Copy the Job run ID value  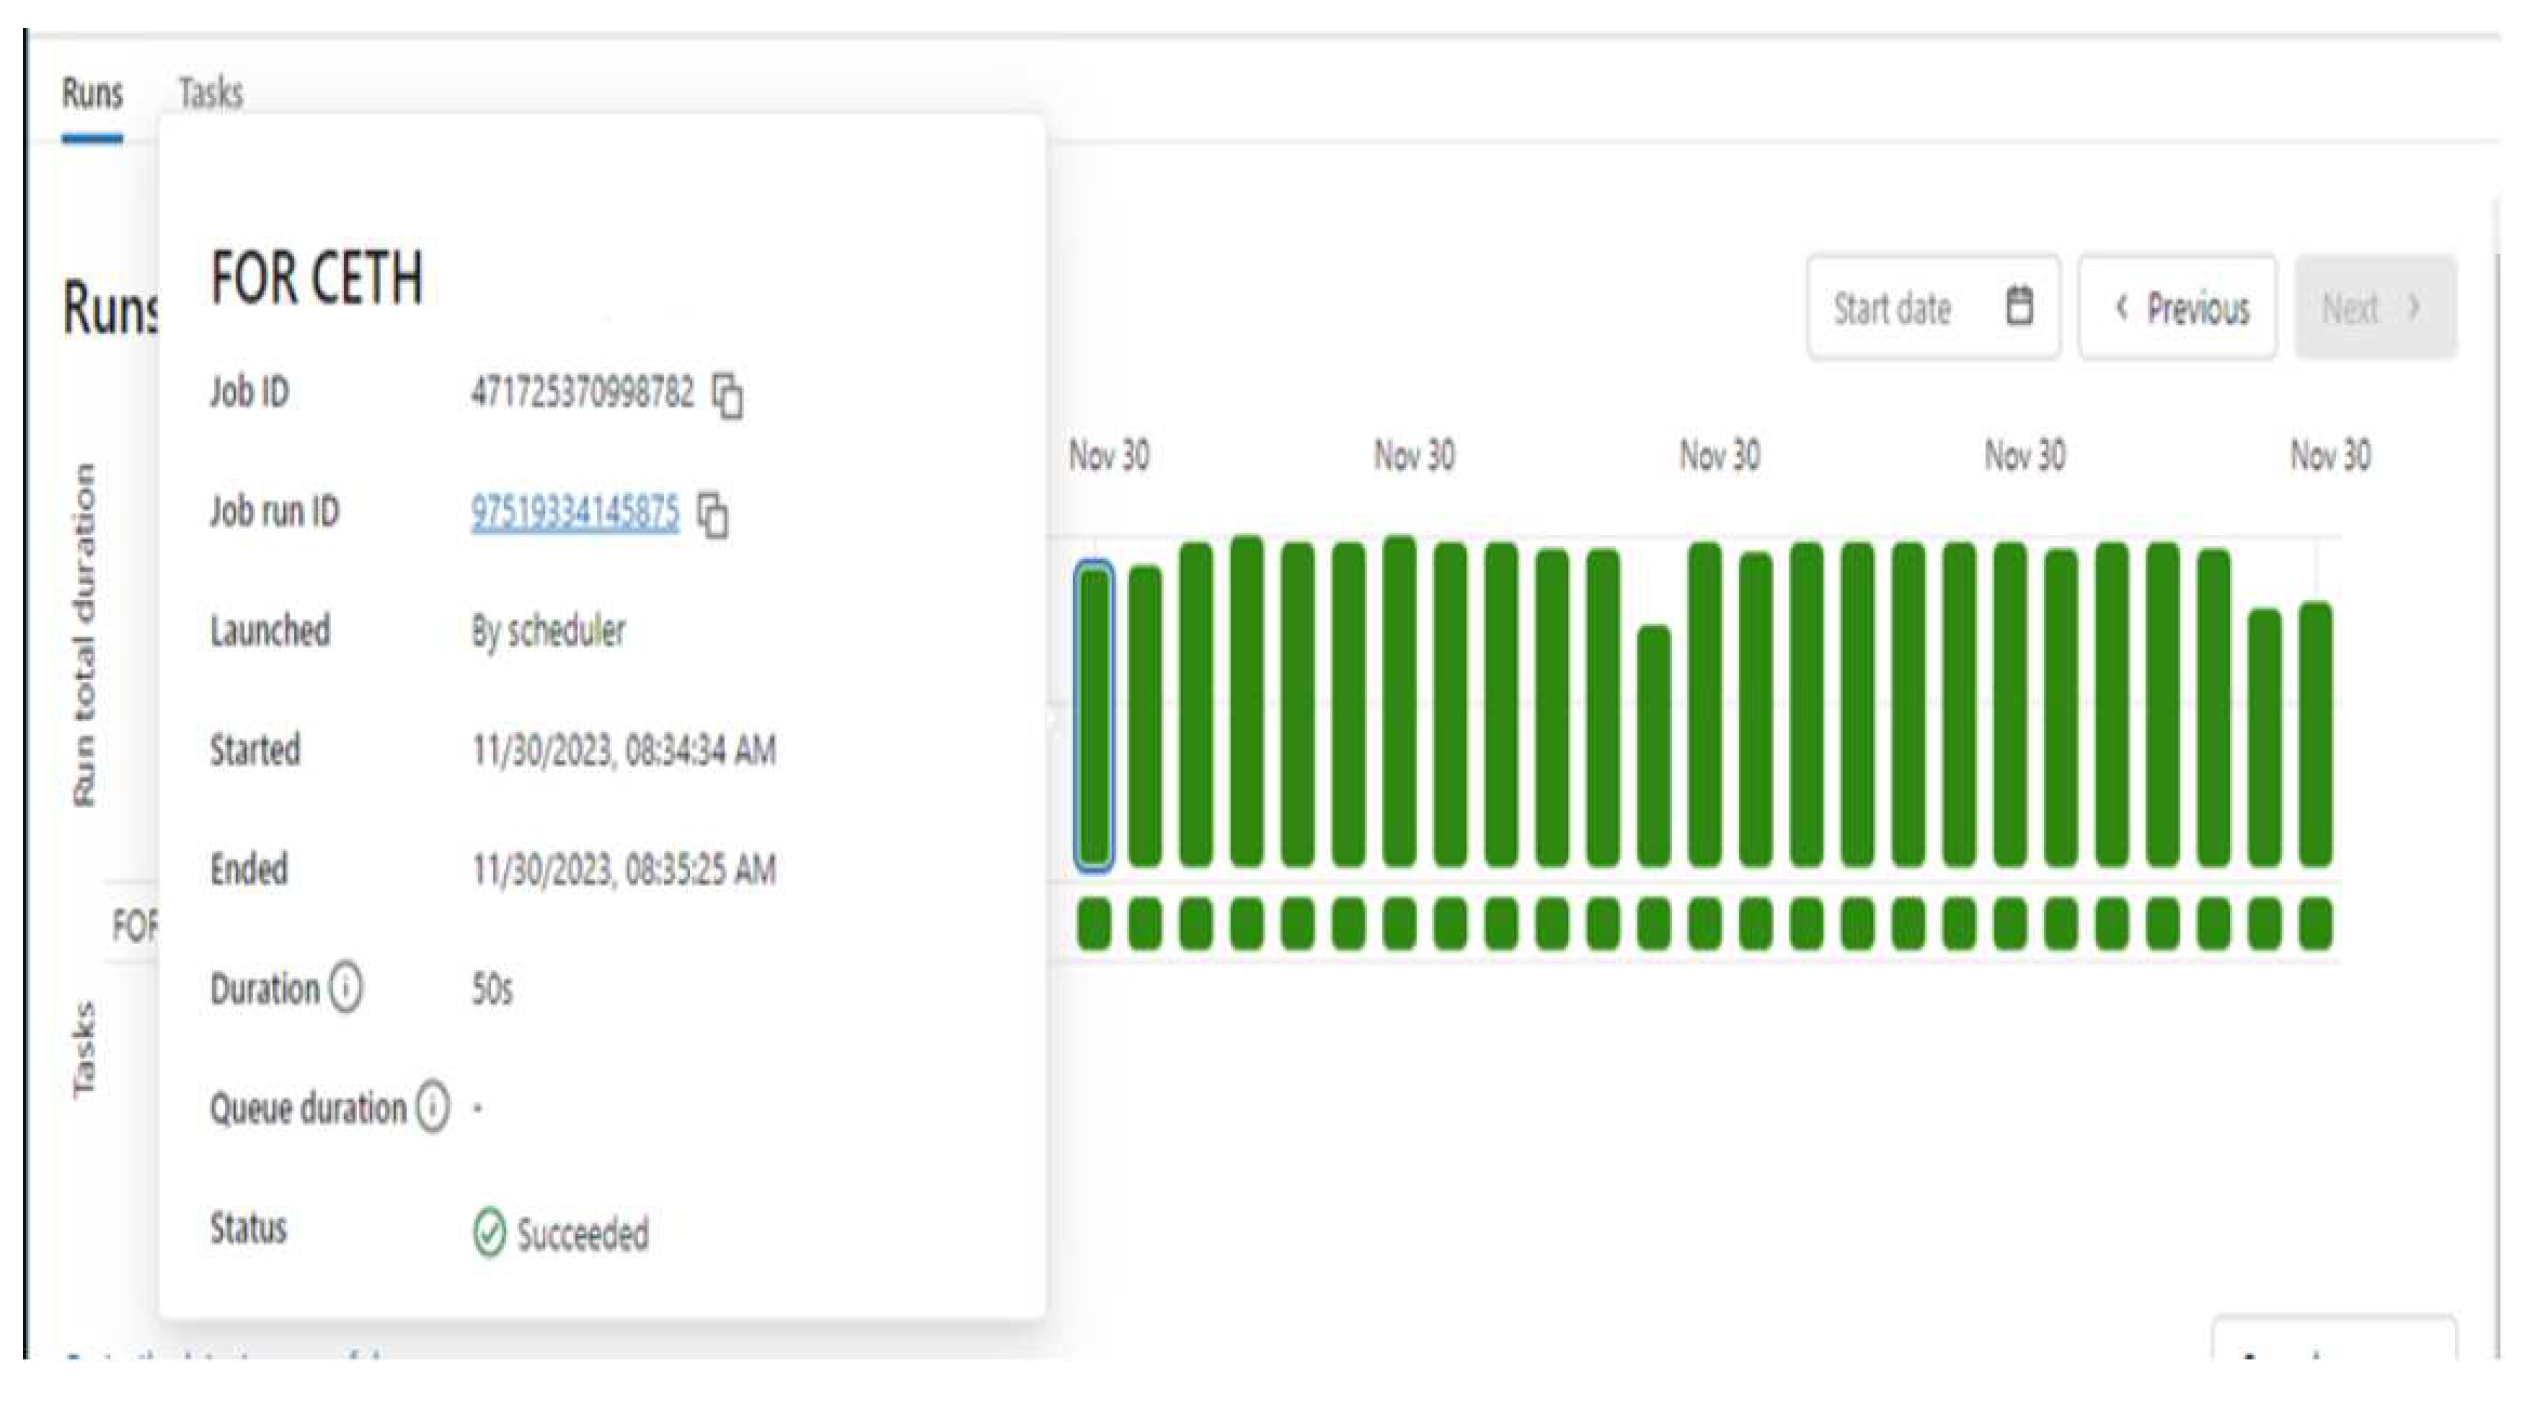point(713,515)
